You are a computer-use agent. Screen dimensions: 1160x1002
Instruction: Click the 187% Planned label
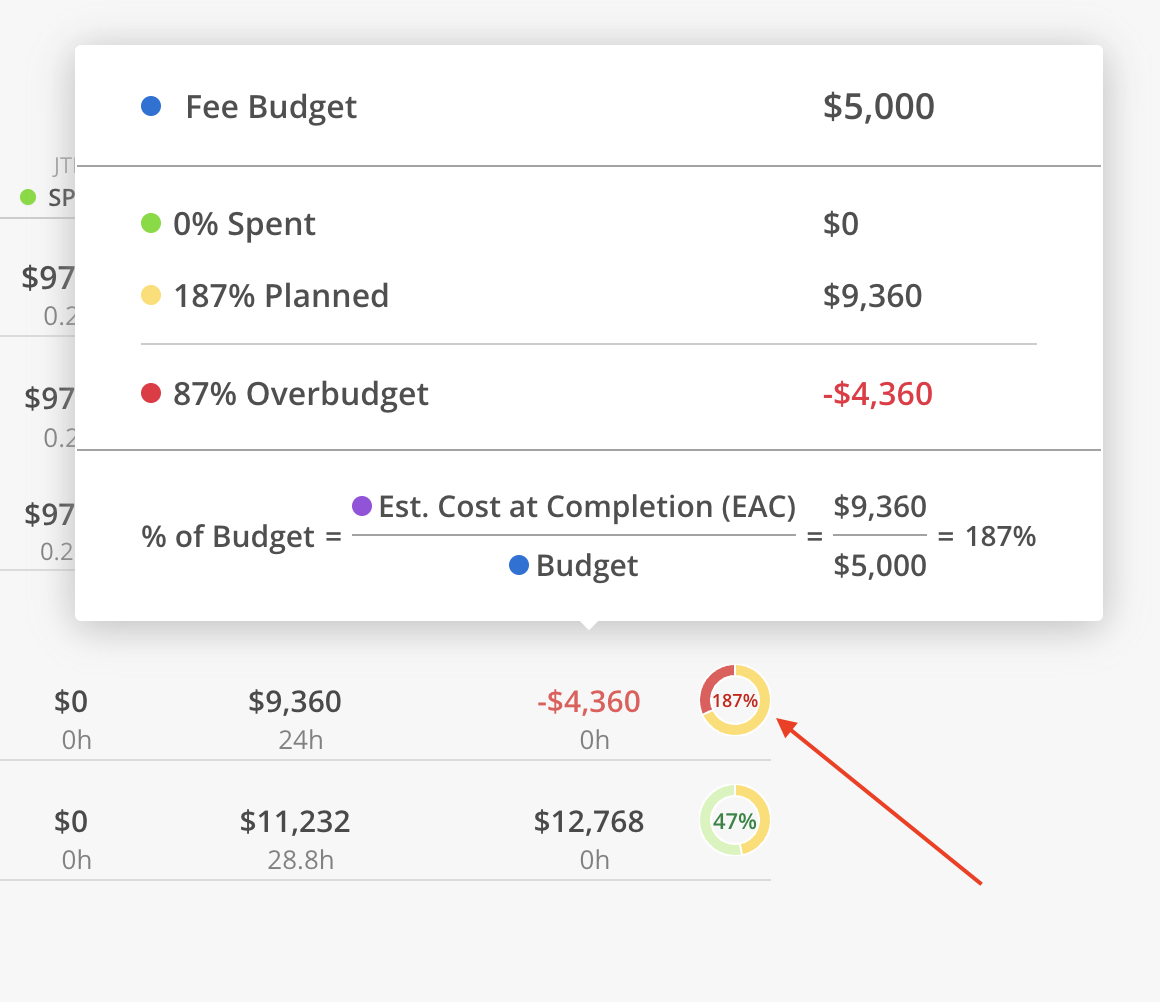point(281,295)
